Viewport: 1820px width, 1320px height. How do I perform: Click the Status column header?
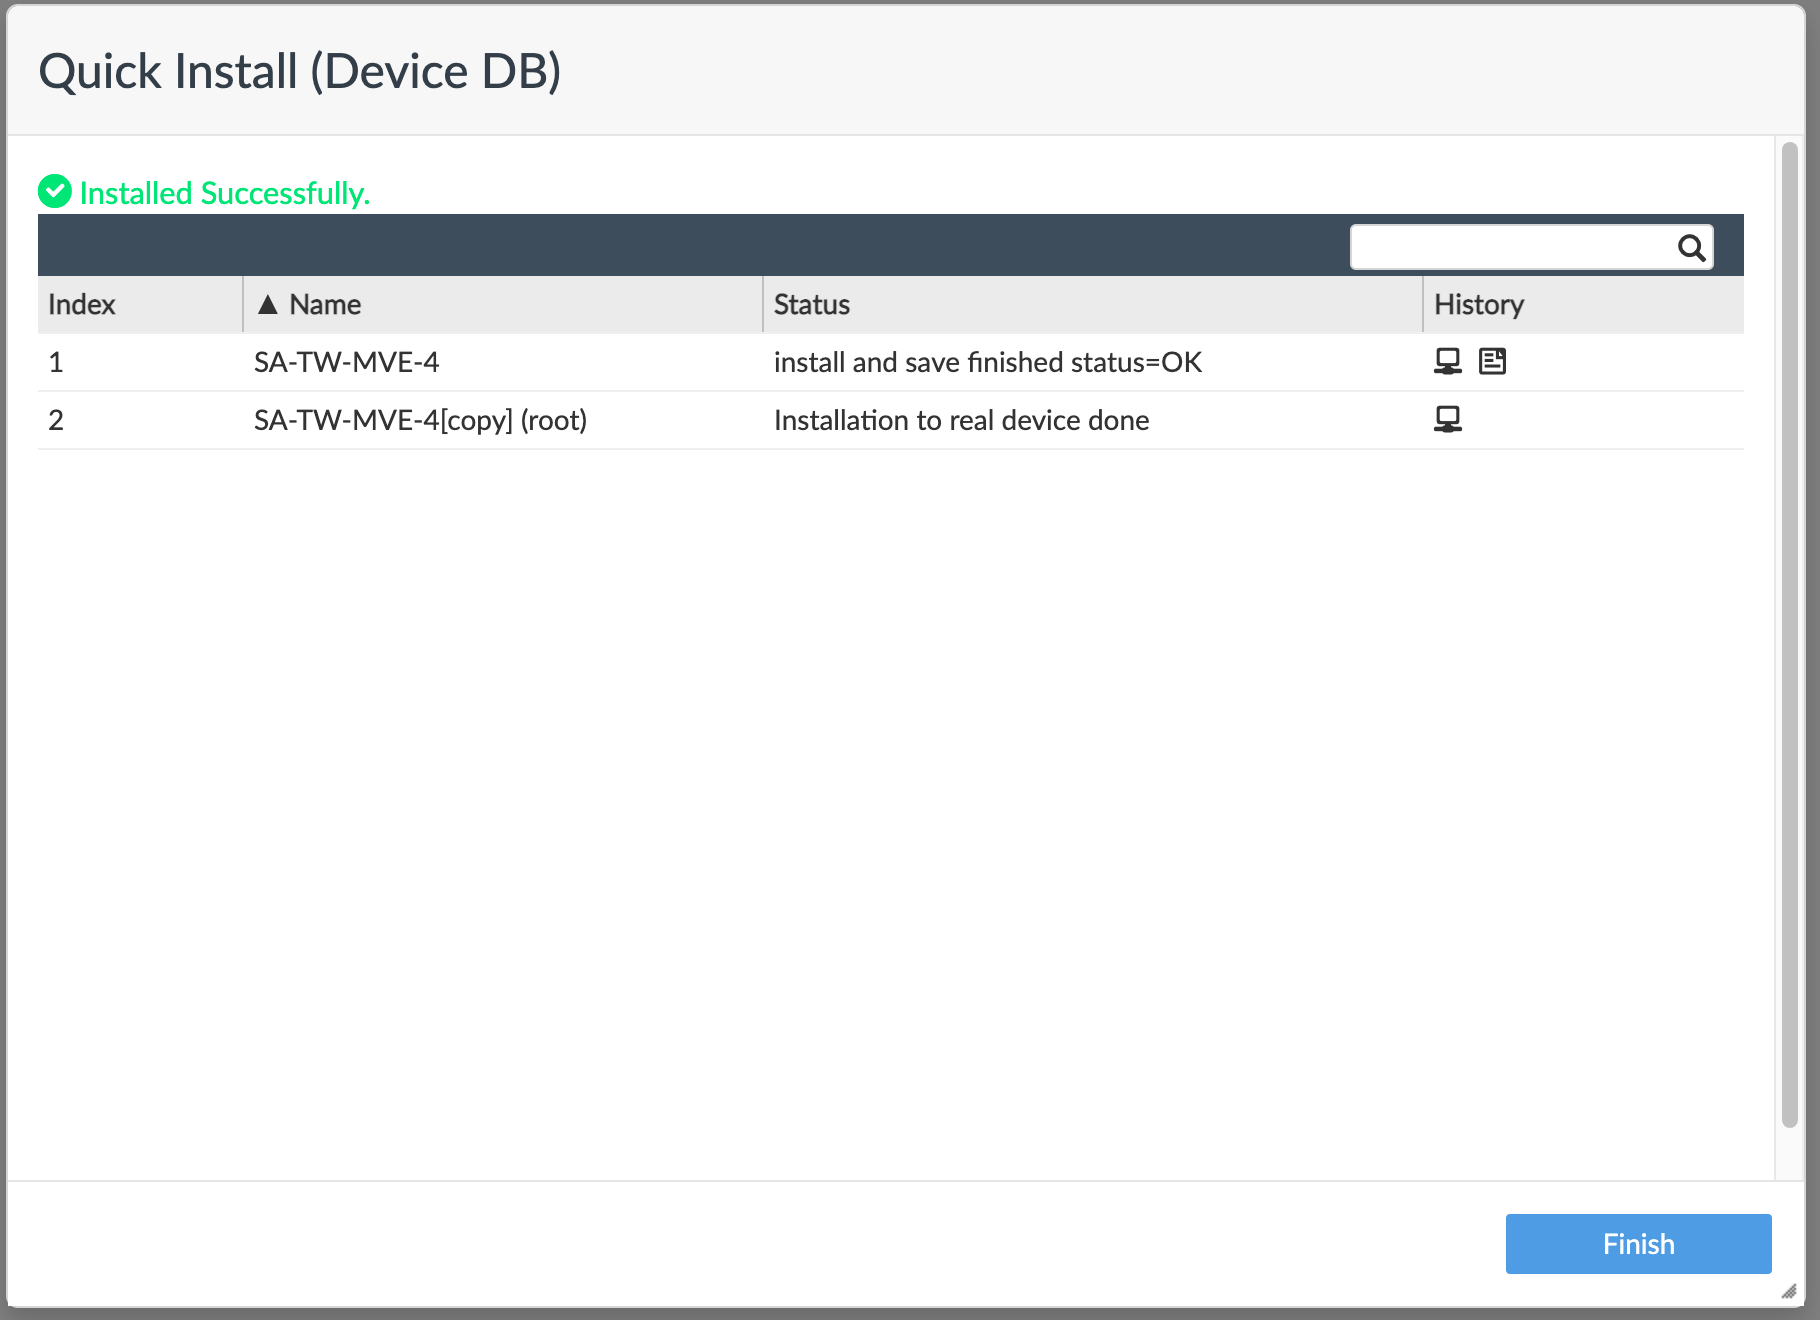point(811,304)
